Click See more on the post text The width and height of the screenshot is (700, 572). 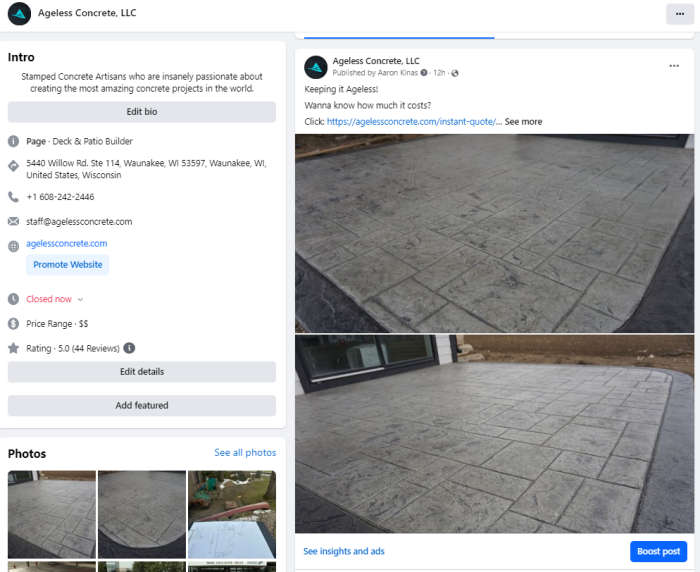pyautogui.click(x=523, y=121)
